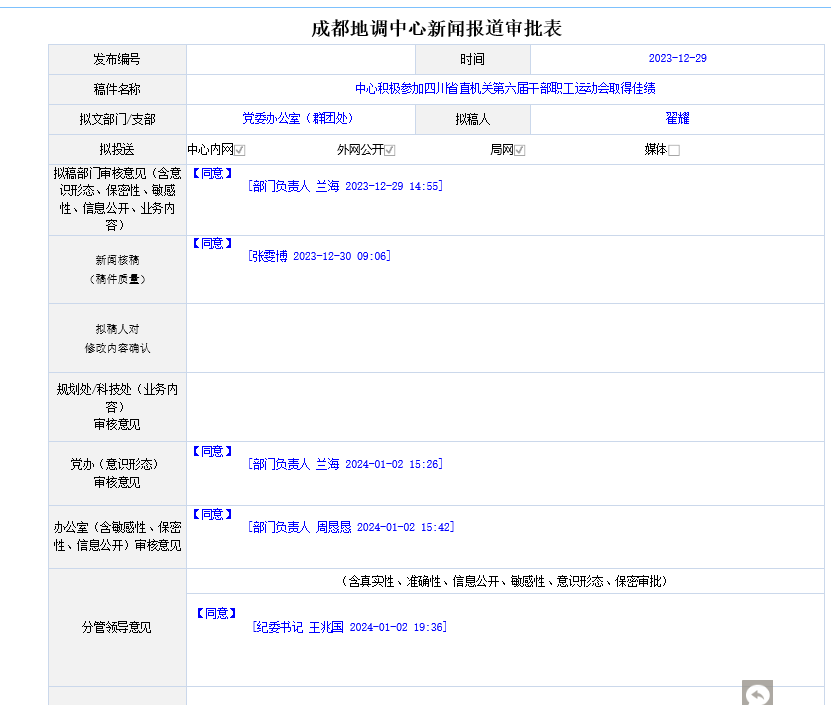
Task: Click 同意 in the 新闻核稿 row
Action: pos(212,243)
